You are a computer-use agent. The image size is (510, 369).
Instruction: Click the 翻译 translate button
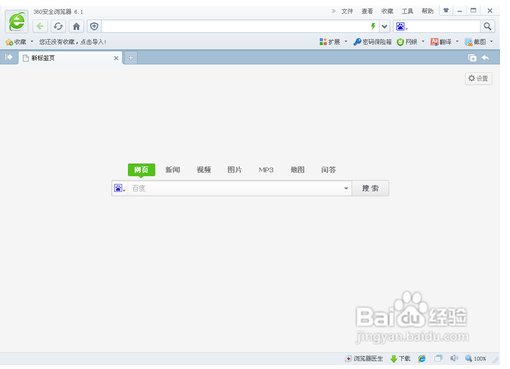441,42
